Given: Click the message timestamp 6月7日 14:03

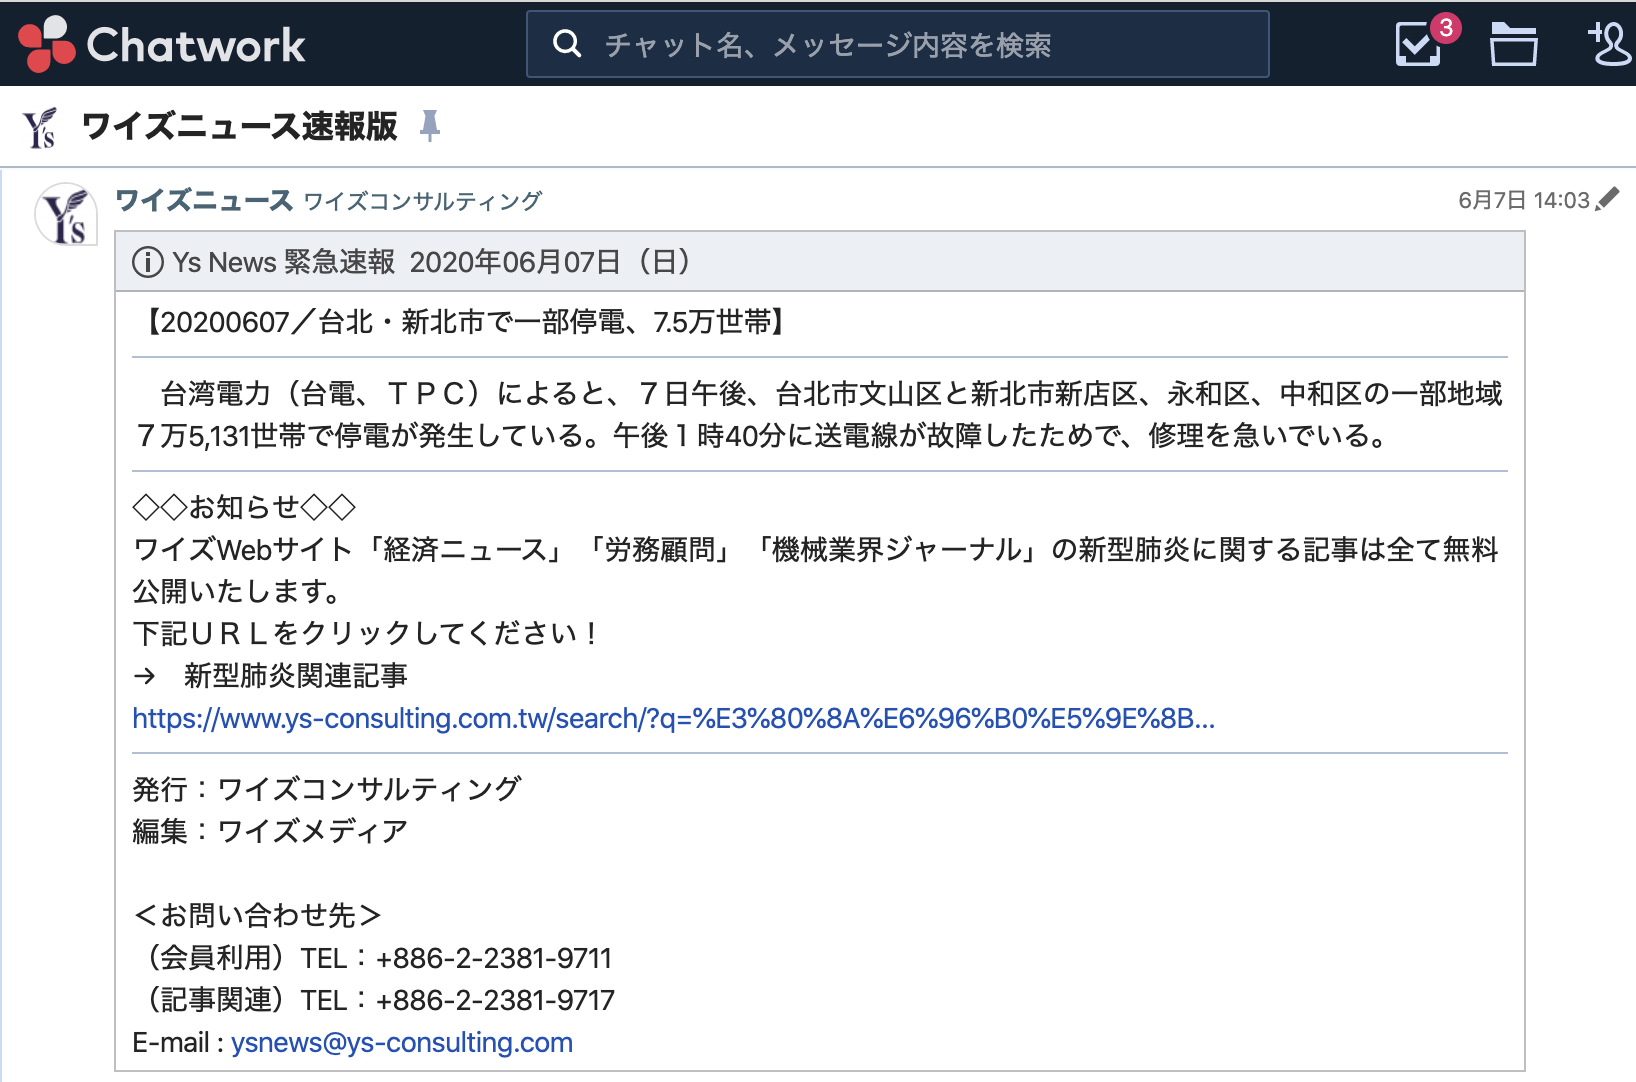Looking at the screenshot, I should (x=1524, y=200).
